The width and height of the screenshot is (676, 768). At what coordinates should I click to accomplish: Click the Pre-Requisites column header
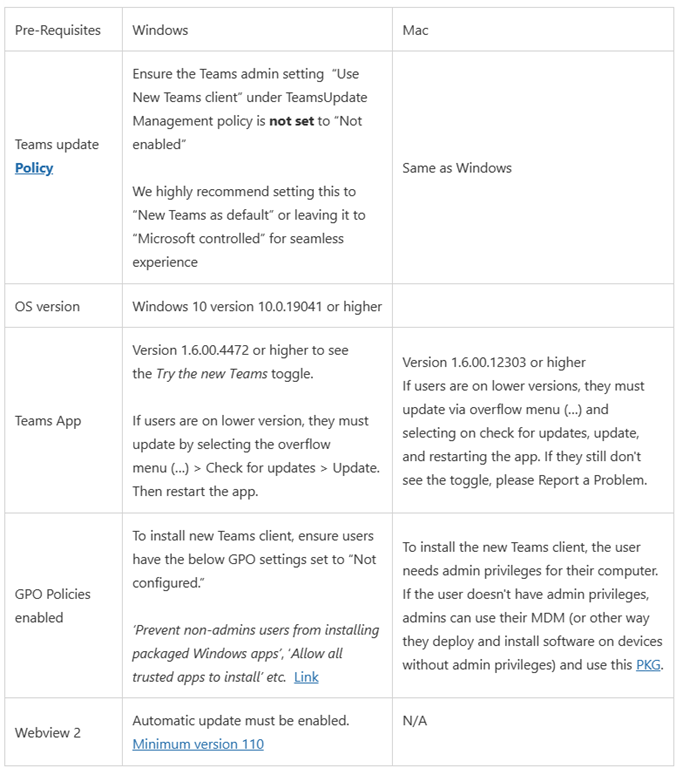(x=58, y=30)
